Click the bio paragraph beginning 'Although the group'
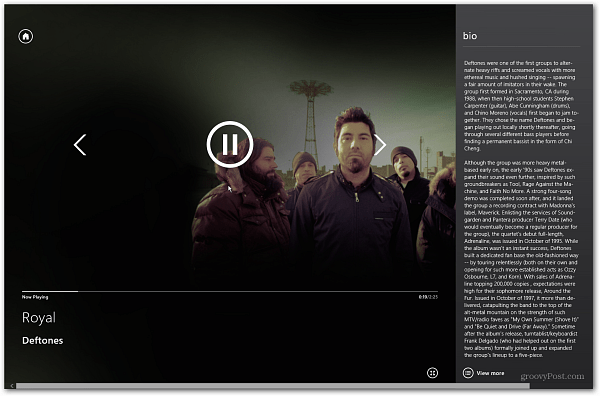 pos(521,259)
